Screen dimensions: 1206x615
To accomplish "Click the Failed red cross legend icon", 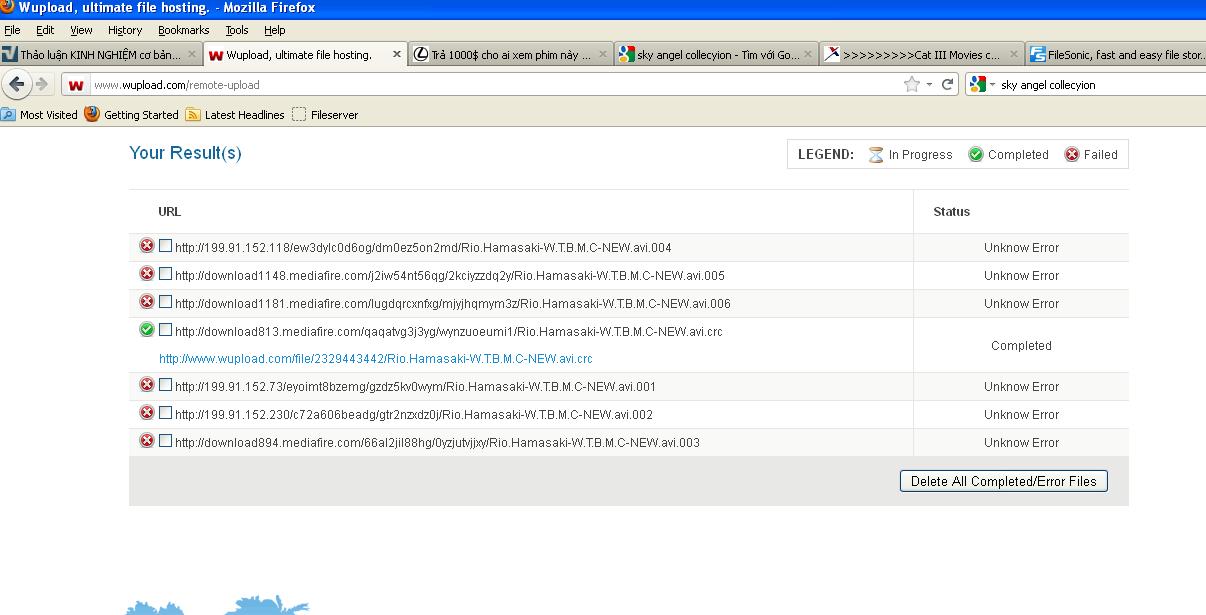I will point(1072,154).
